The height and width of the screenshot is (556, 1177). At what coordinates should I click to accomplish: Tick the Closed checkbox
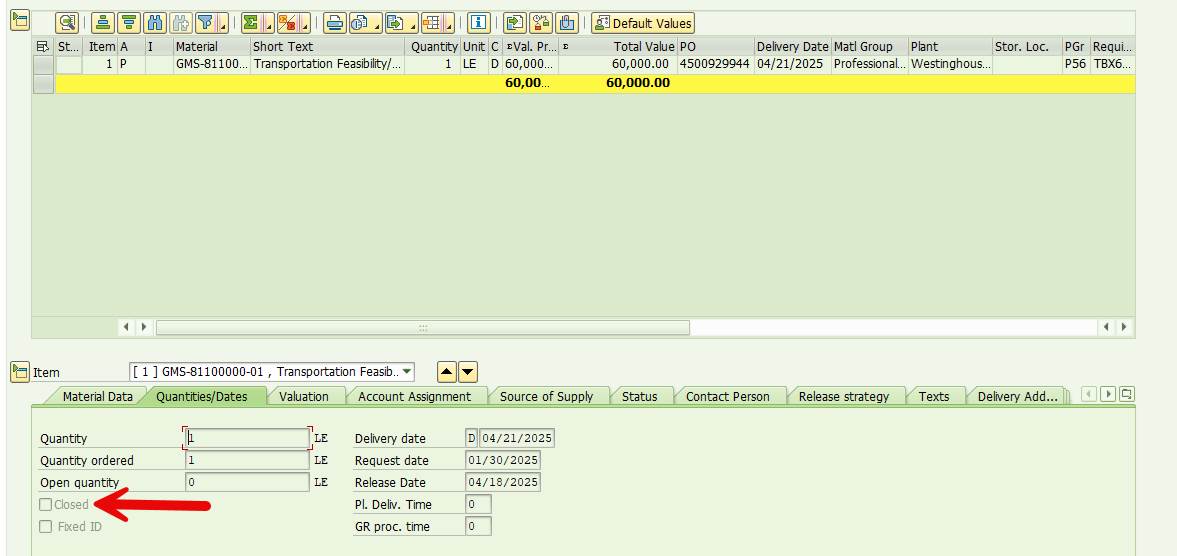click(46, 505)
